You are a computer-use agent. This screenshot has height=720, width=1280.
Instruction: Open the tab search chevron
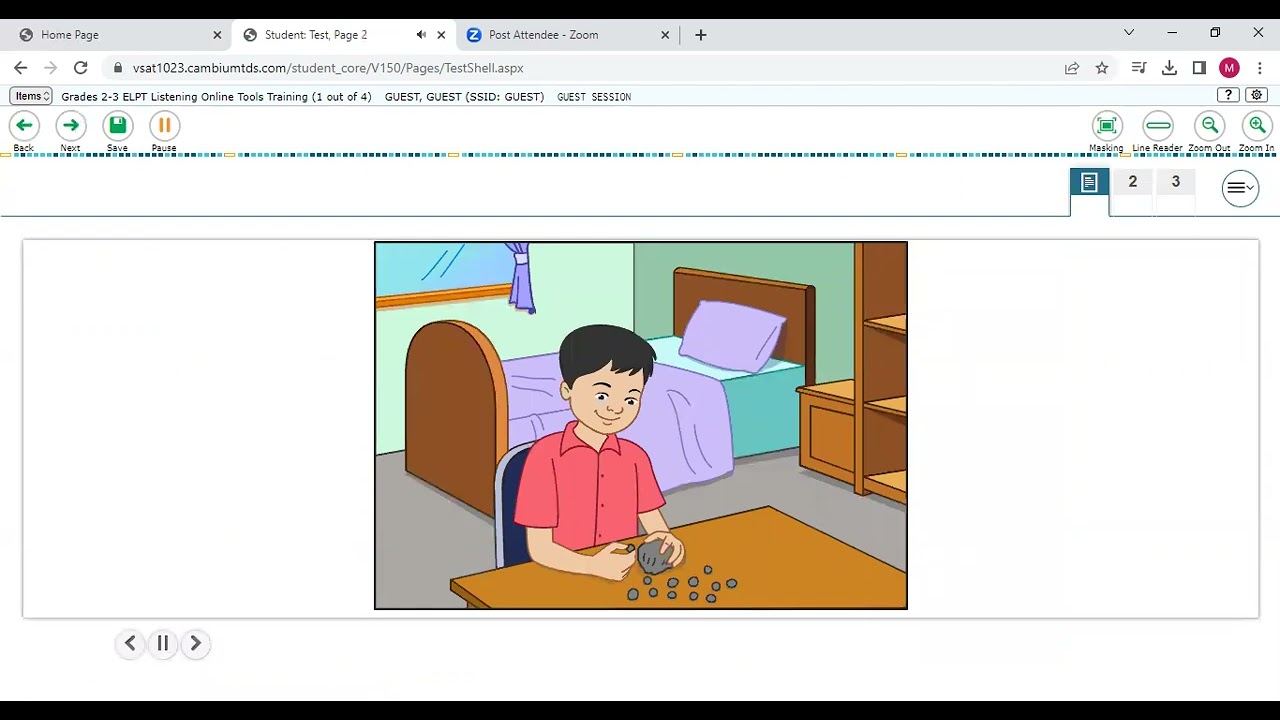click(x=1129, y=33)
